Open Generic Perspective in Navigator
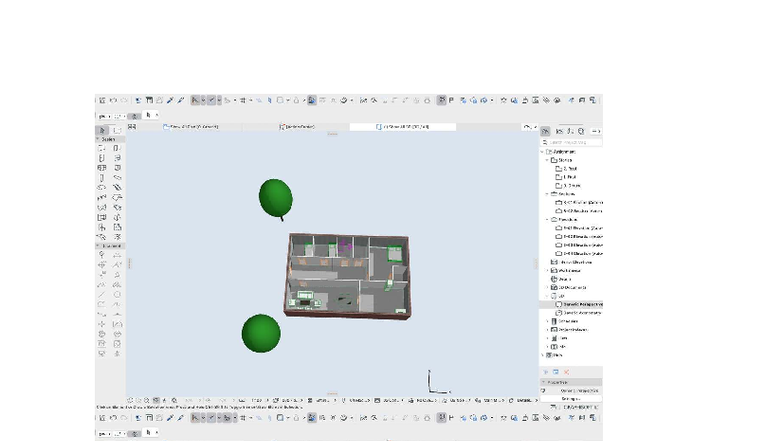 tap(579, 304)
